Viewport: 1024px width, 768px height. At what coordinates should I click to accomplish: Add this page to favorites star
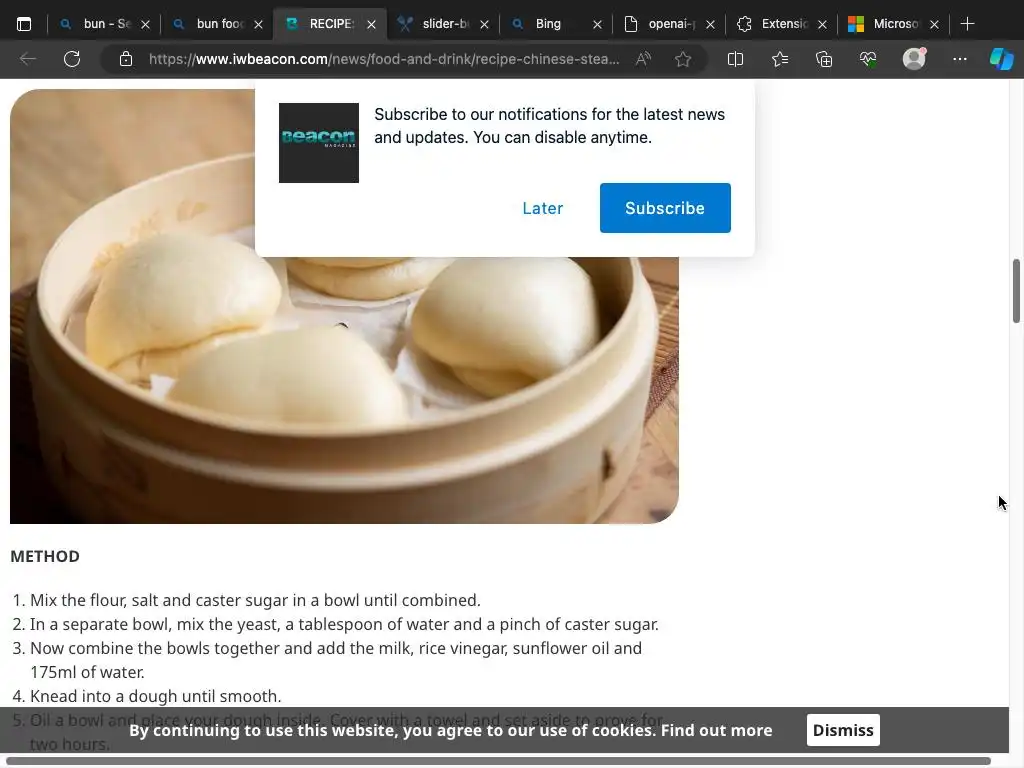(x=683, y=59)
